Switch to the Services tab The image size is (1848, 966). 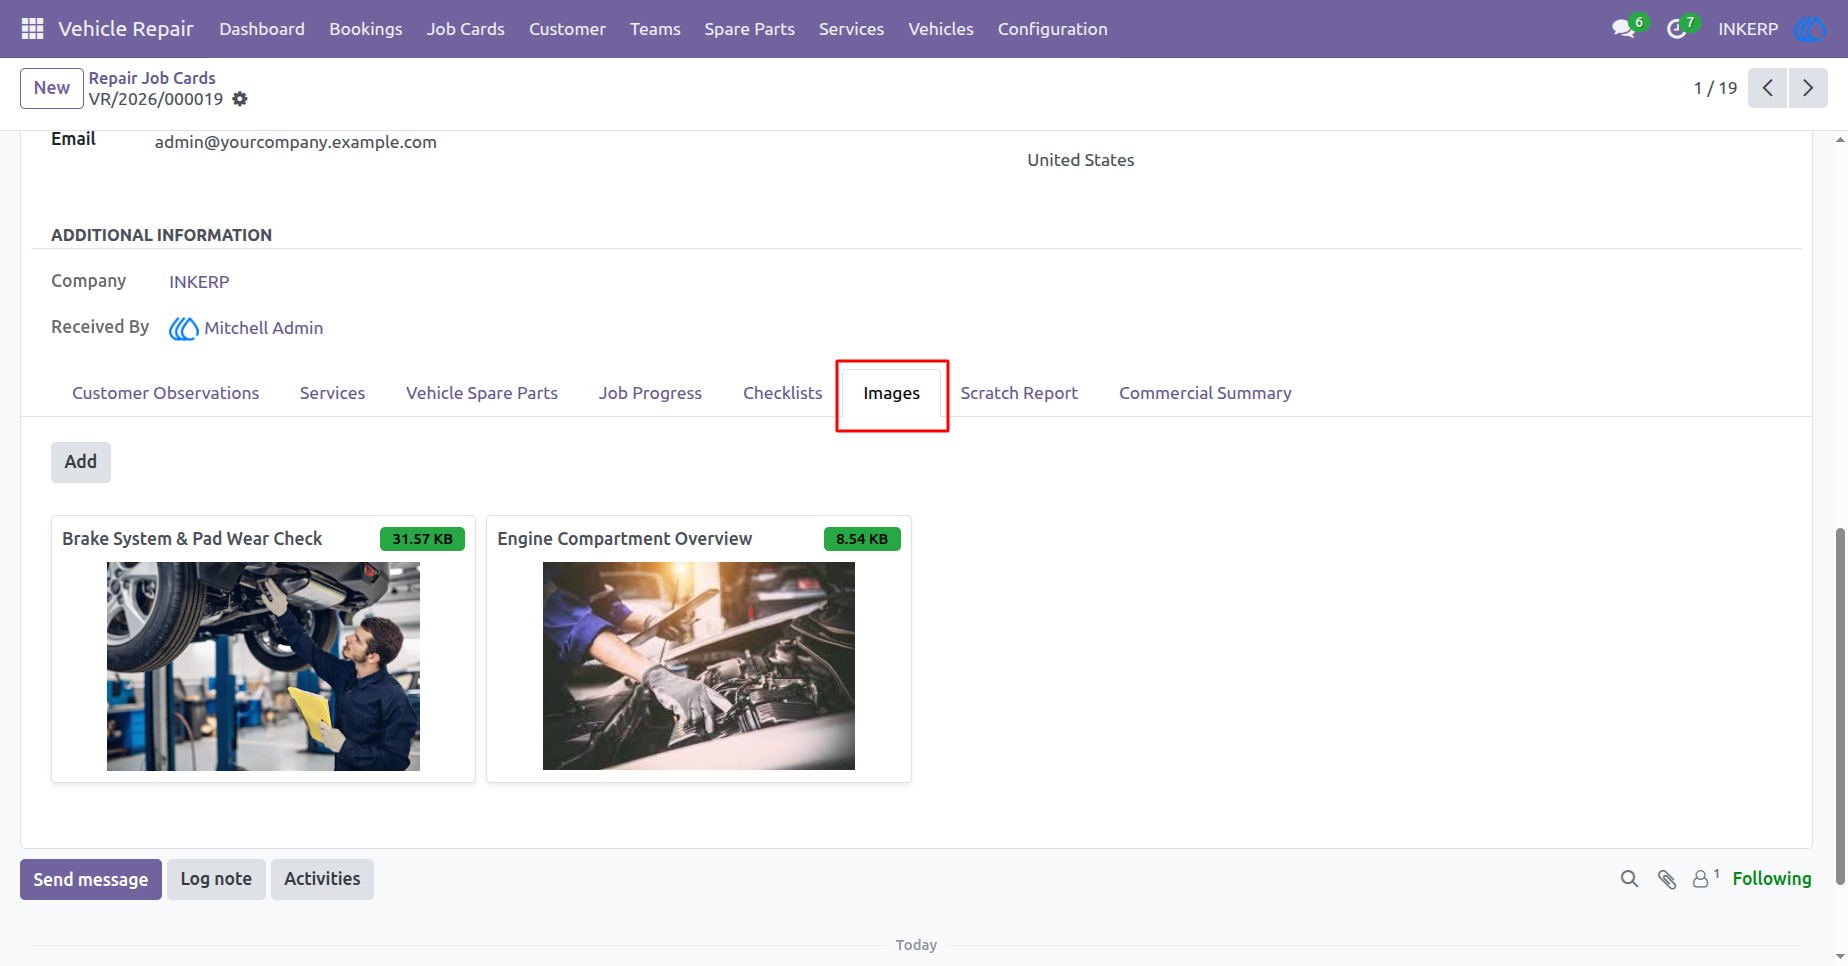pyautogui.click(x=333, y=393)
